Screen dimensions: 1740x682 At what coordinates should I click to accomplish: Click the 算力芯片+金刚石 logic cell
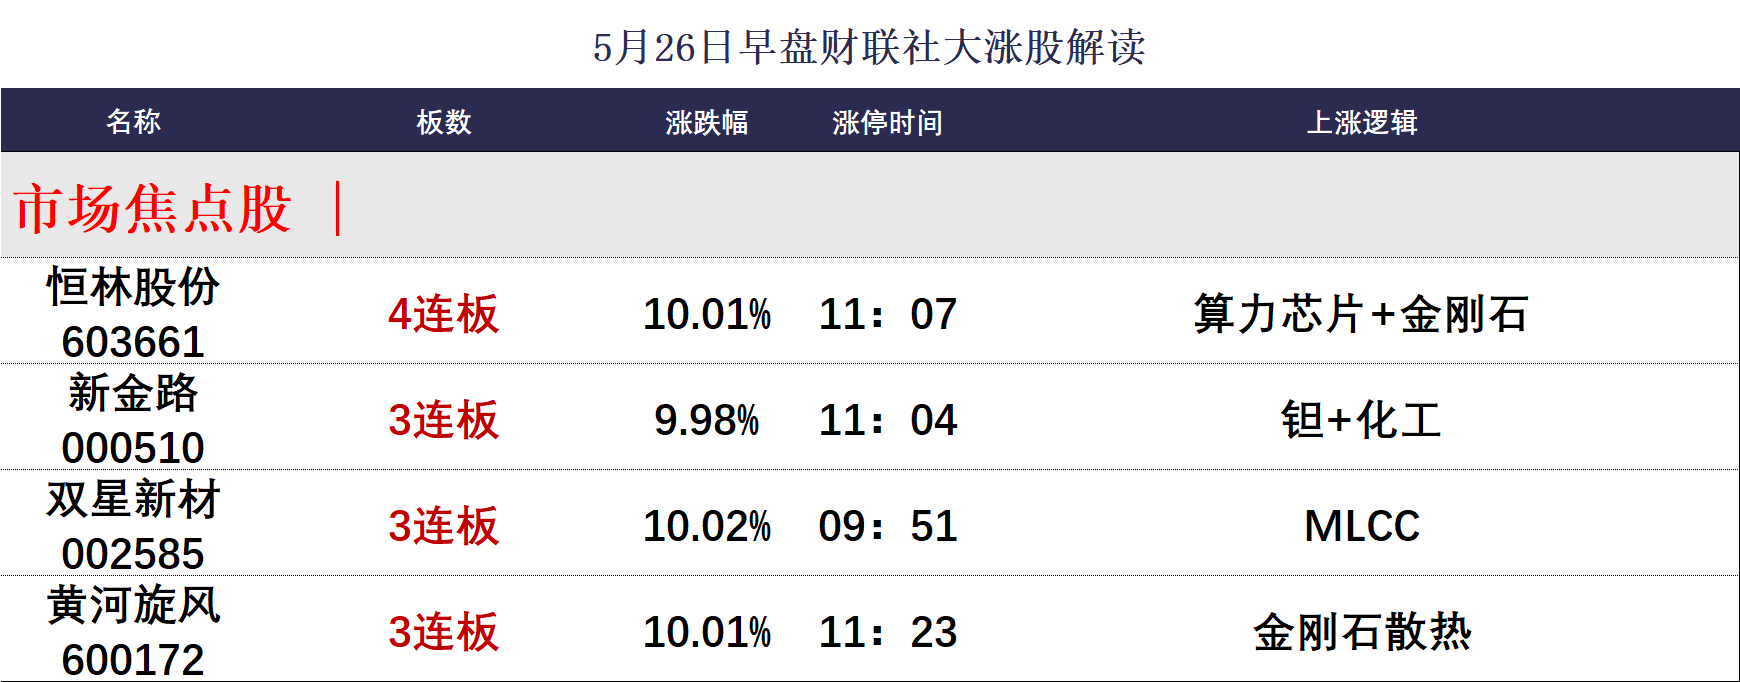(1361, 314)
